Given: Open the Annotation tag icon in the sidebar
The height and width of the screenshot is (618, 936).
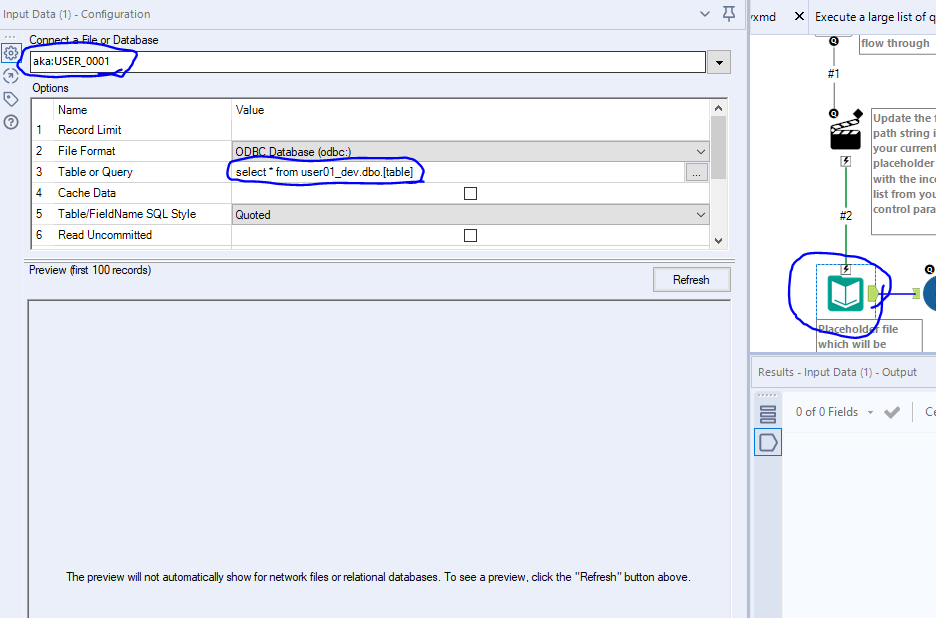Looking at the screenshot, I should pos(10,99).
